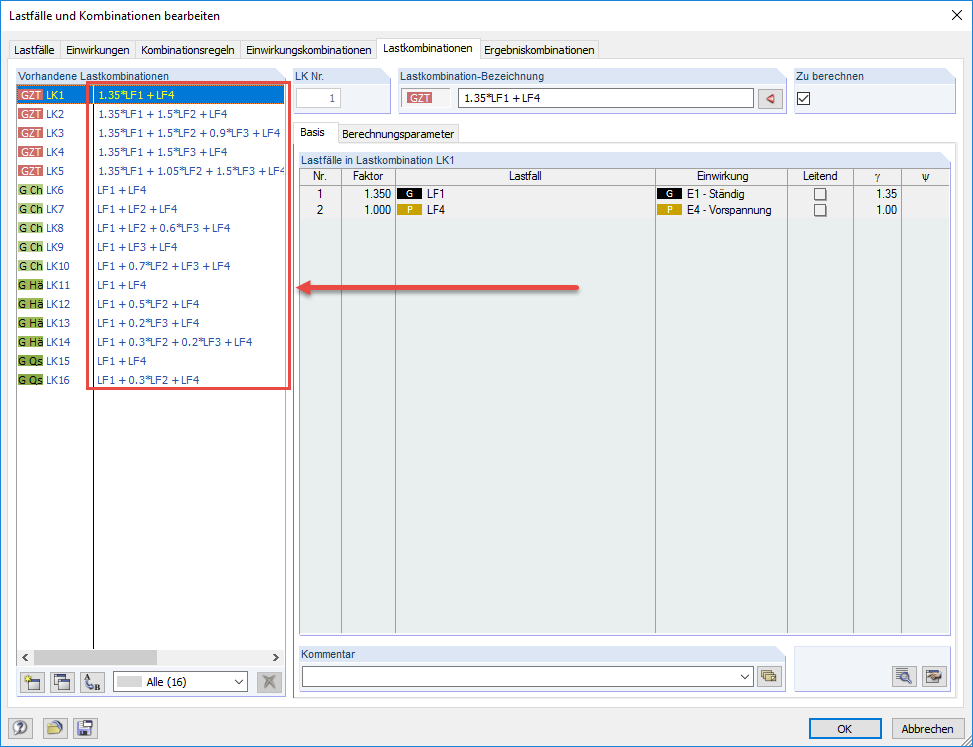Click the yellow P badge beside LF4

(410, 210)
